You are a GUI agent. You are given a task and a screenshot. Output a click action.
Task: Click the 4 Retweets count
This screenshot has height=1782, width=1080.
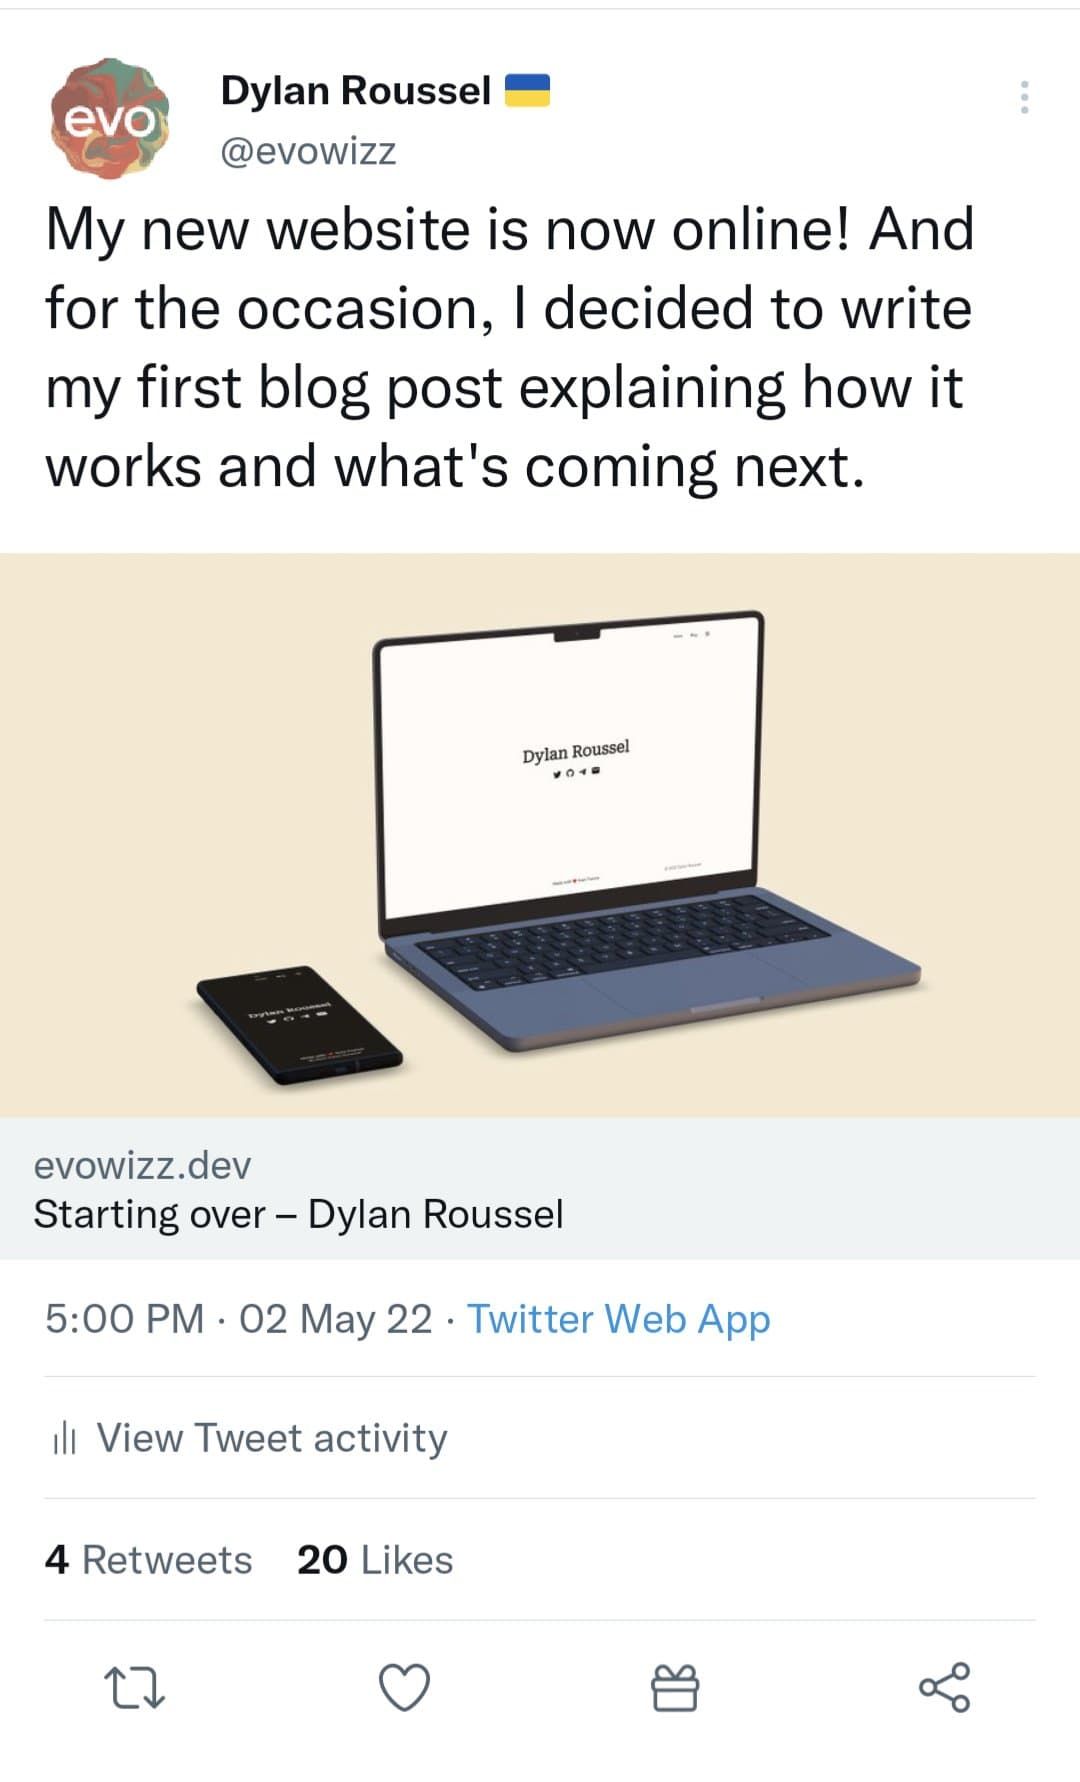[x=148, y=1558]
